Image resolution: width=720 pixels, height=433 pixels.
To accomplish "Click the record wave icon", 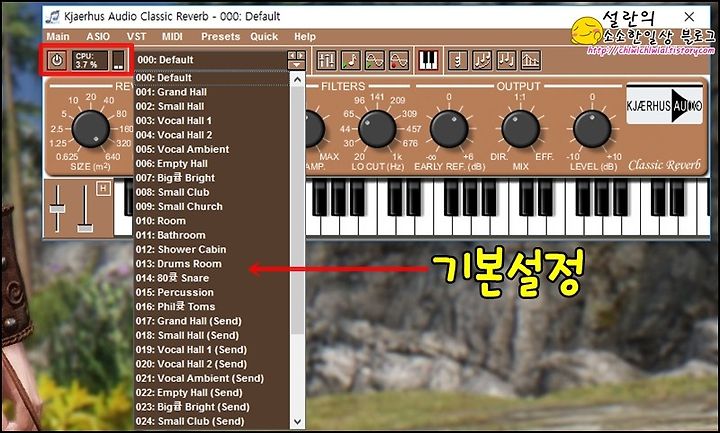I will pyautogui.click(x=399, y=60).
